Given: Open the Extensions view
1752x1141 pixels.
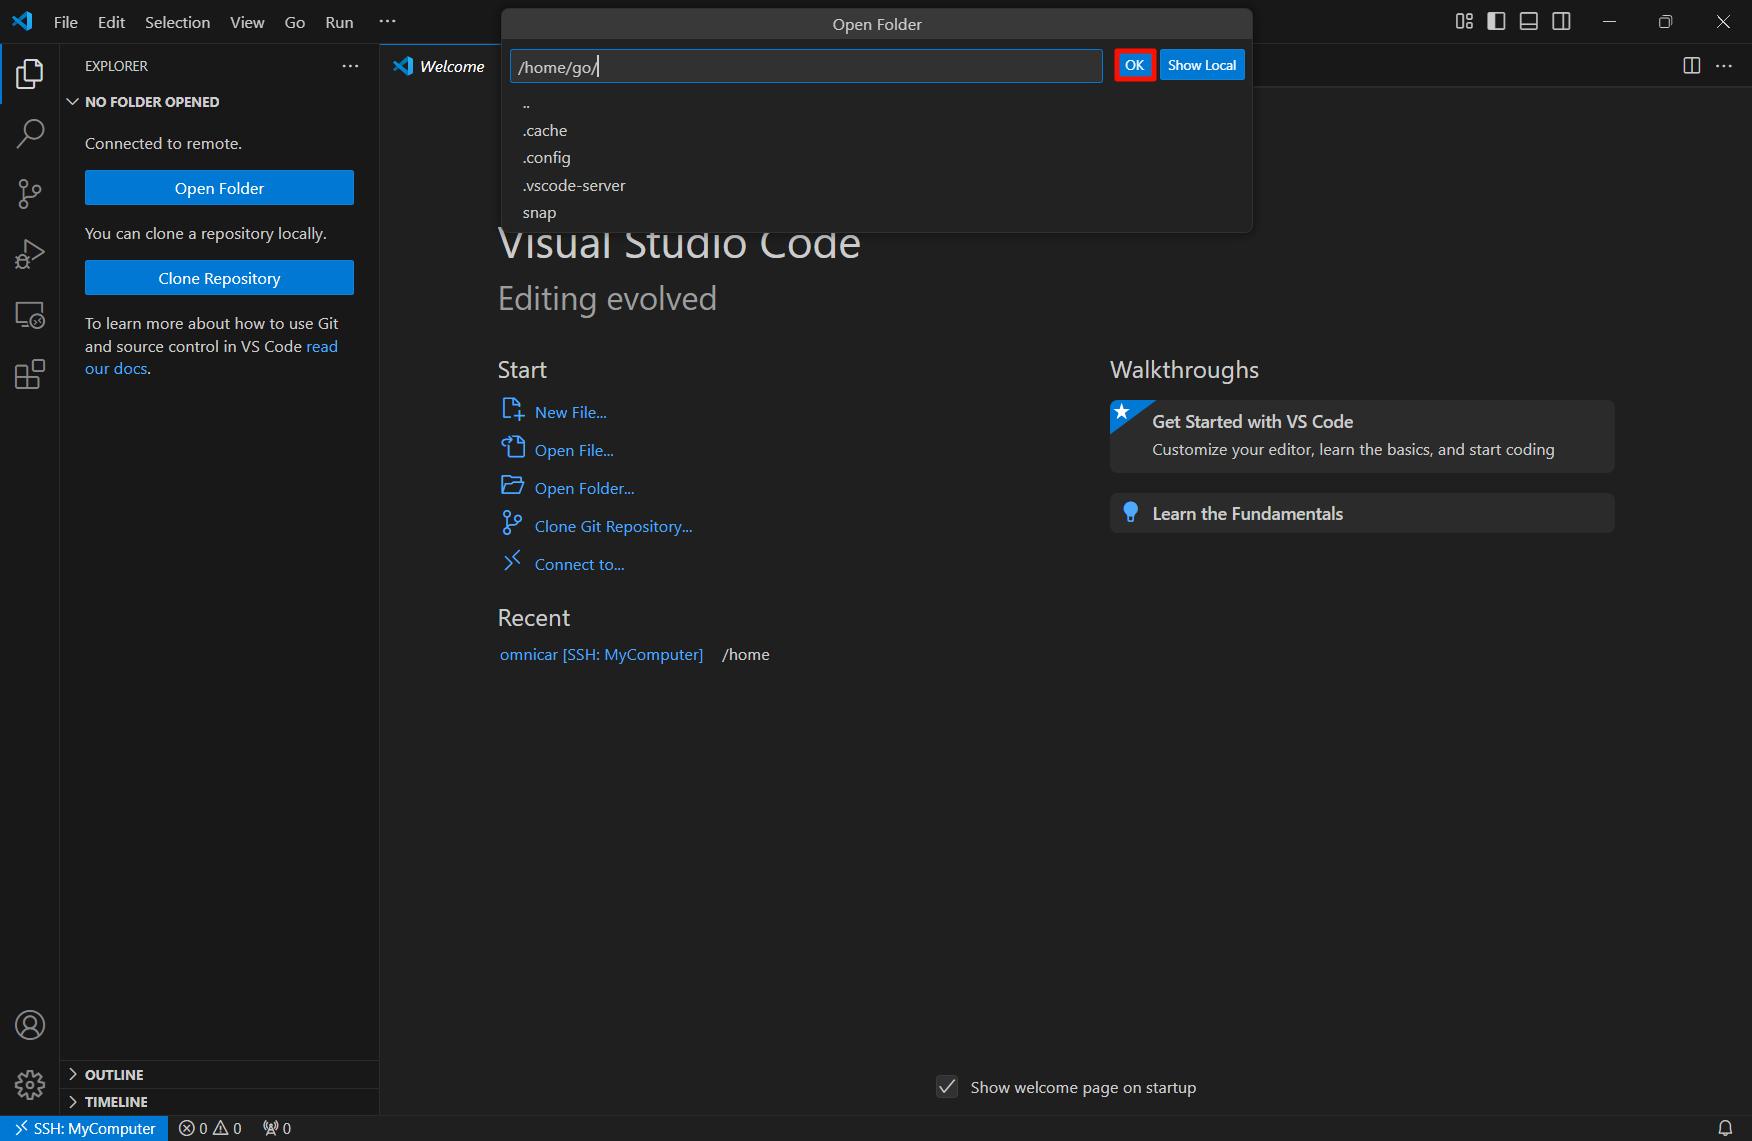Looking at the screenshot, I should click(30, 375).
